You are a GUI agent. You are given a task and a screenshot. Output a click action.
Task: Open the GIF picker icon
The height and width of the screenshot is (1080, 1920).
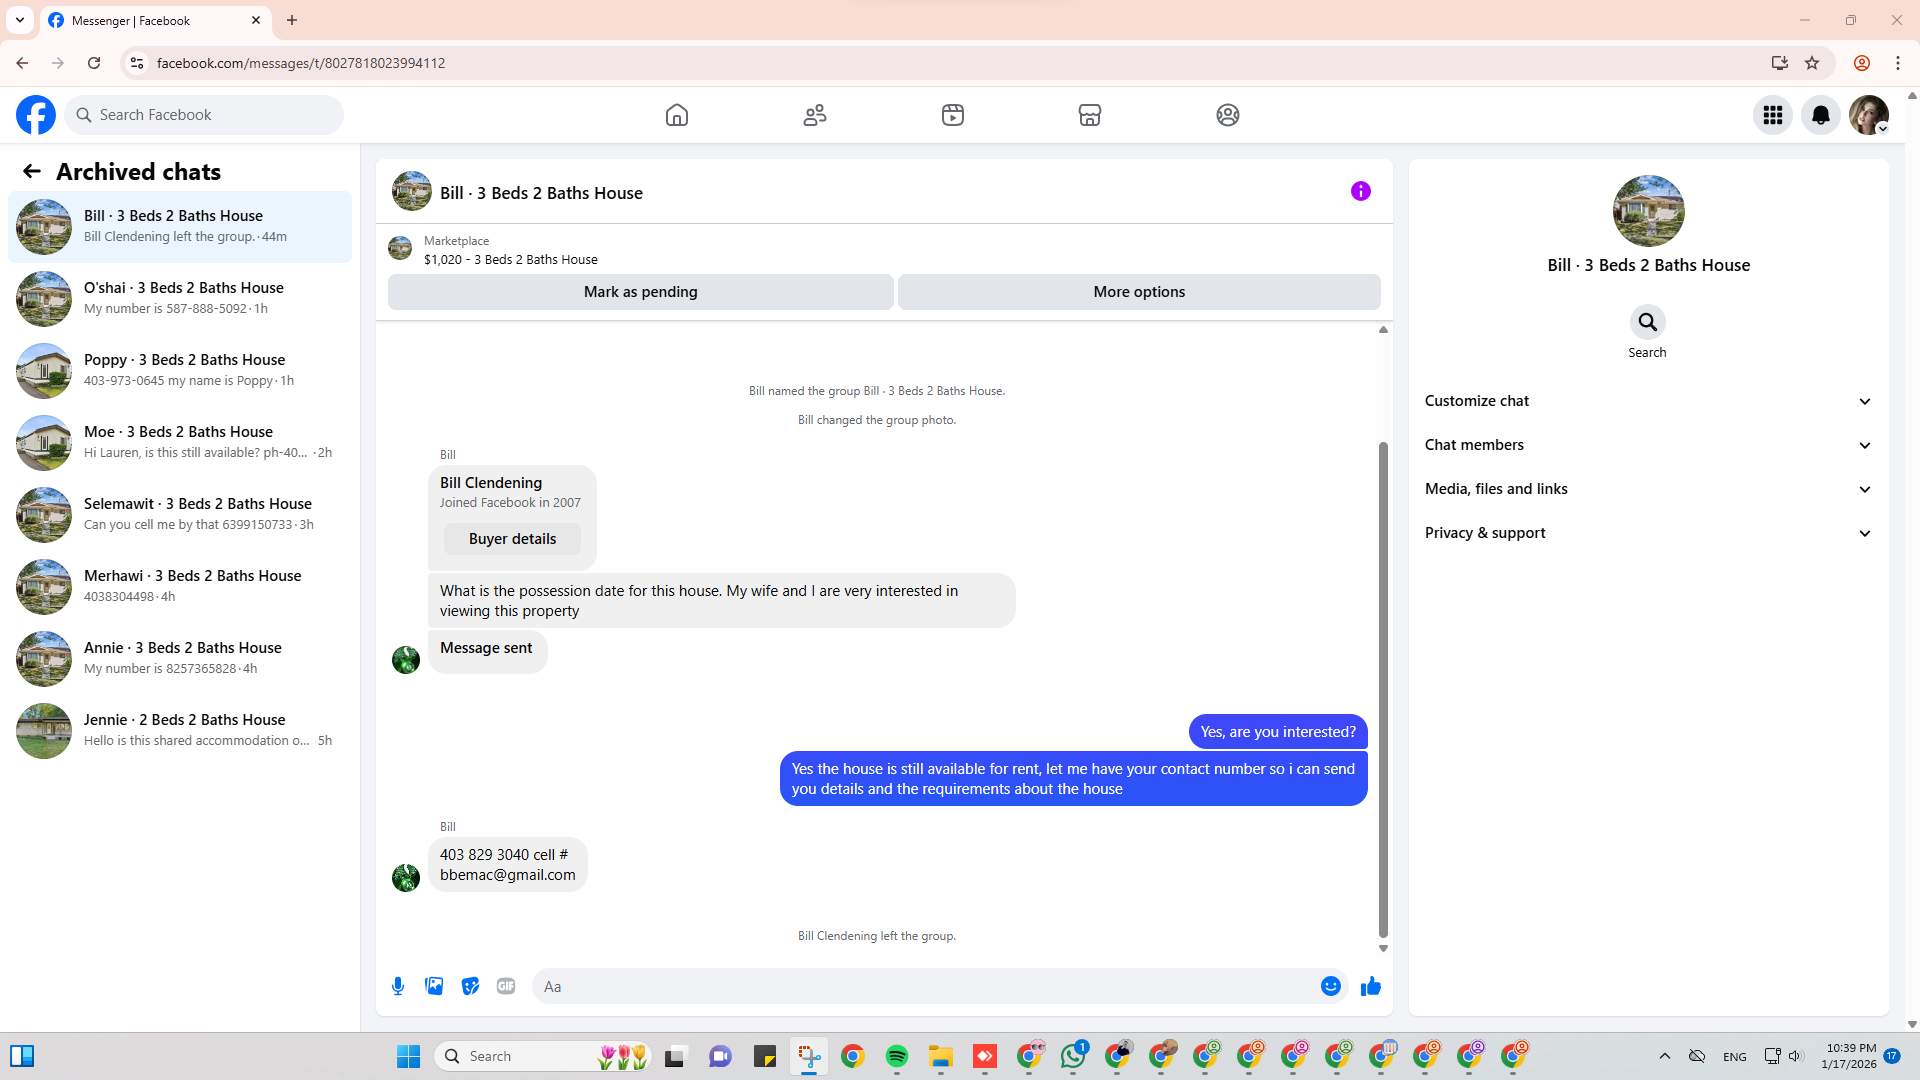coord(506,986)
